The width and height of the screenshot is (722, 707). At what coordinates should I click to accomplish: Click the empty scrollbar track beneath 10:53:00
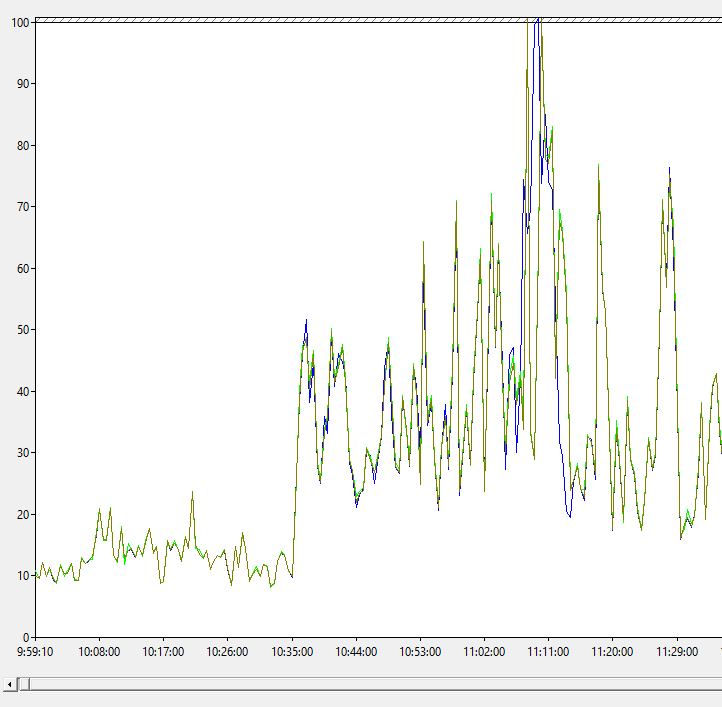[x=420, y=684]
